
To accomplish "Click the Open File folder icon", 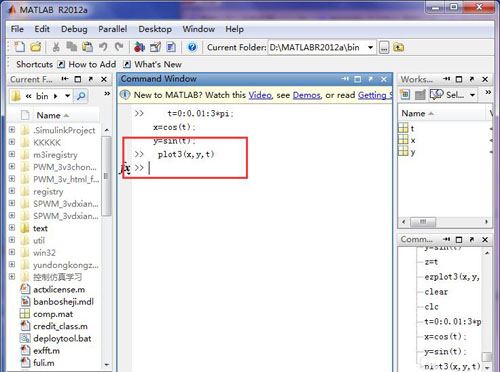I will (35, 47).
